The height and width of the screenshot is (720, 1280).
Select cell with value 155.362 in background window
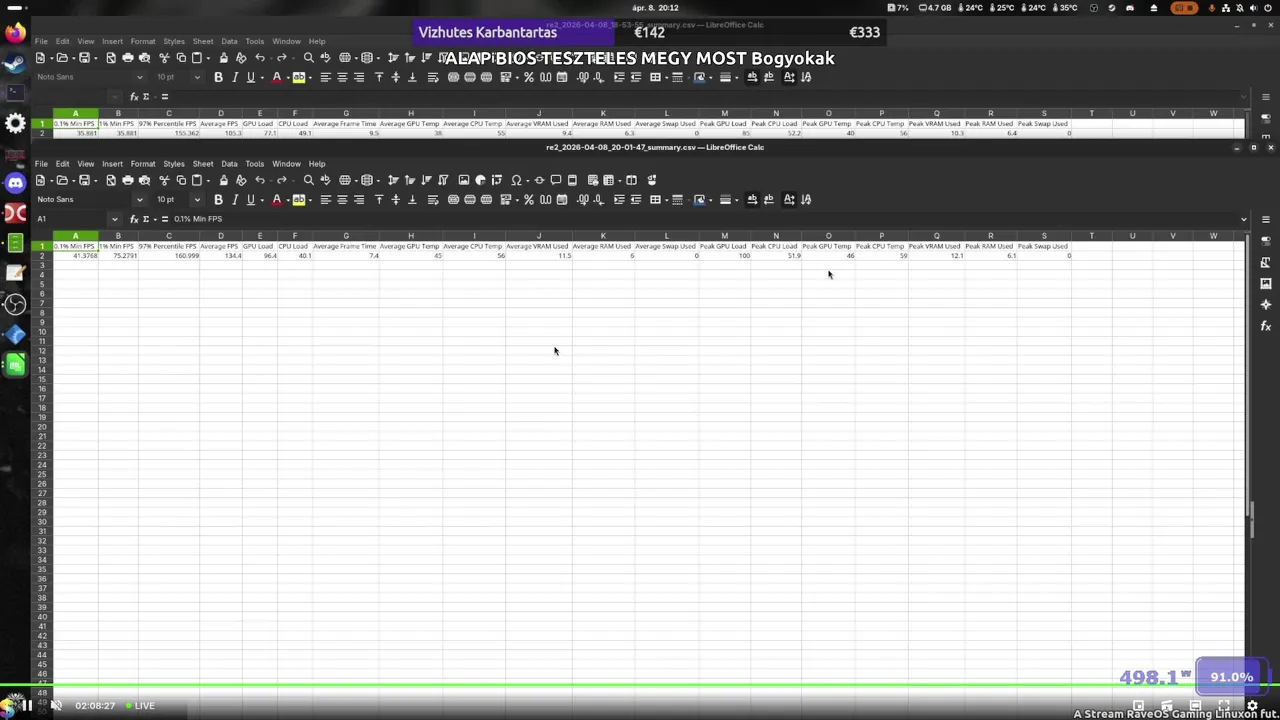point(169,133)
